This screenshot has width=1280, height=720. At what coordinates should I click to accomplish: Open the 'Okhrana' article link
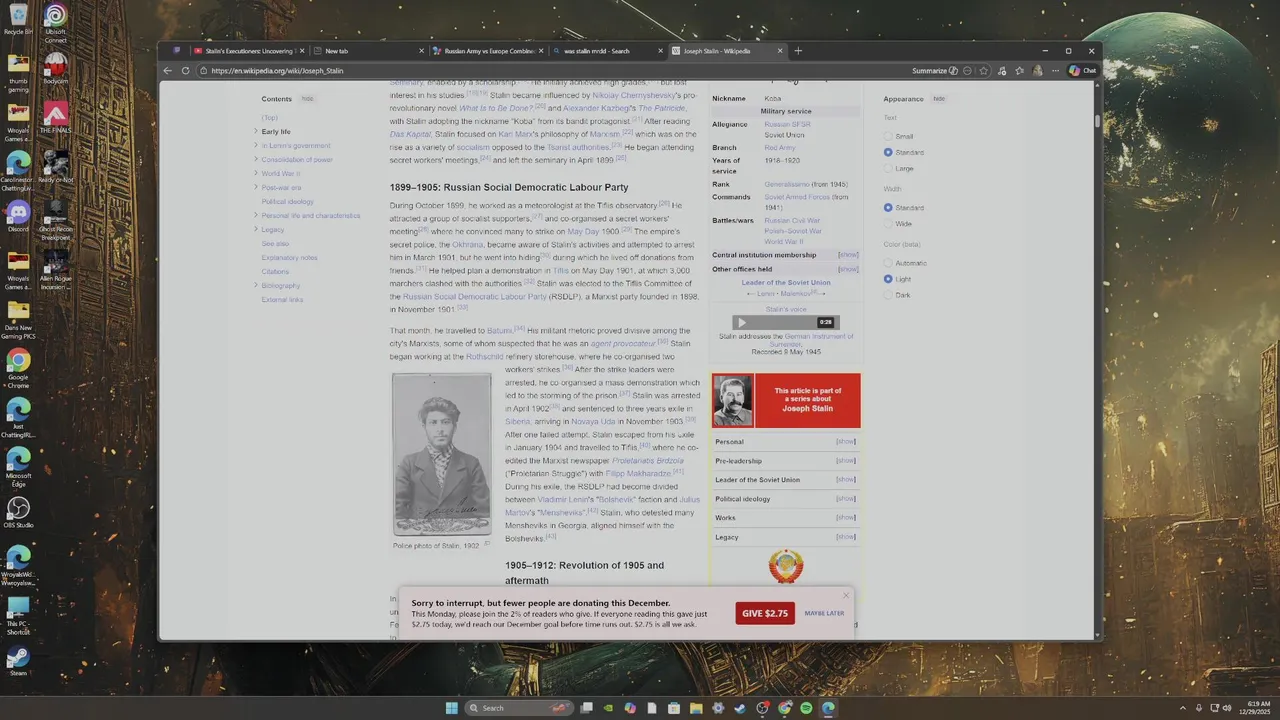468,244
